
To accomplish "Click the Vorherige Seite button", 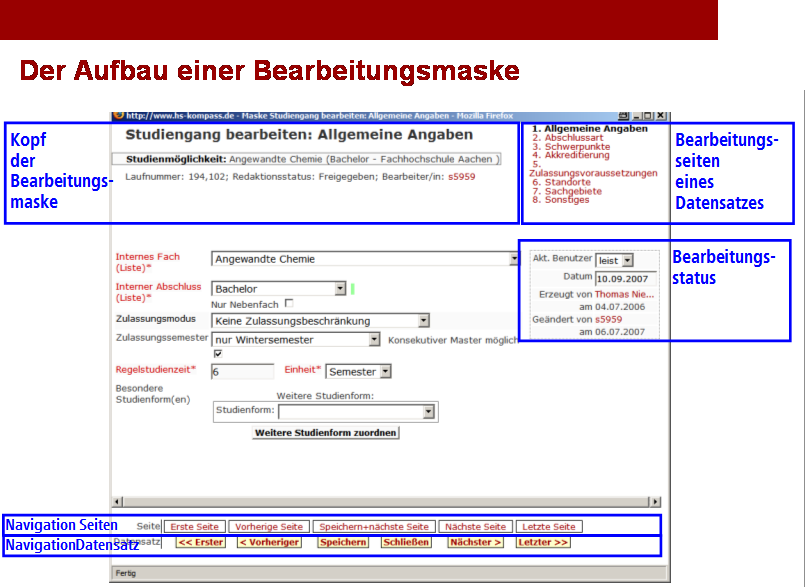I will pos(269,526).
